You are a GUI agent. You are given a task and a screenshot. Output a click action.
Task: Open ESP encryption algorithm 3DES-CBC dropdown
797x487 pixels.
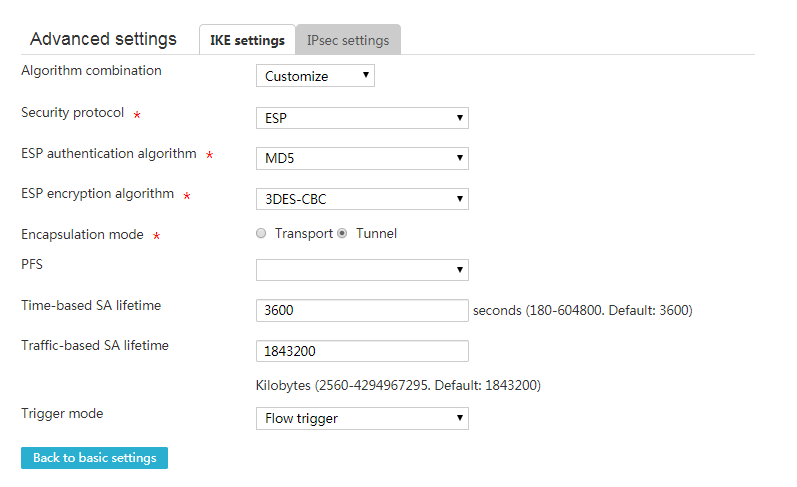pyautogui.click(x=362, y=199)
